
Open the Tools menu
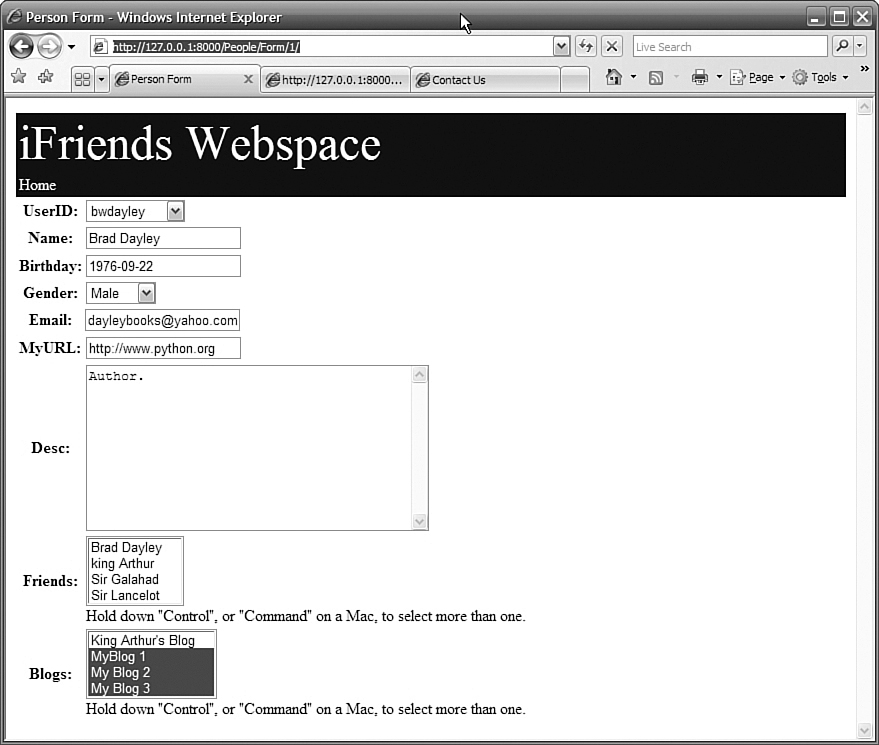tap(820, 77)
